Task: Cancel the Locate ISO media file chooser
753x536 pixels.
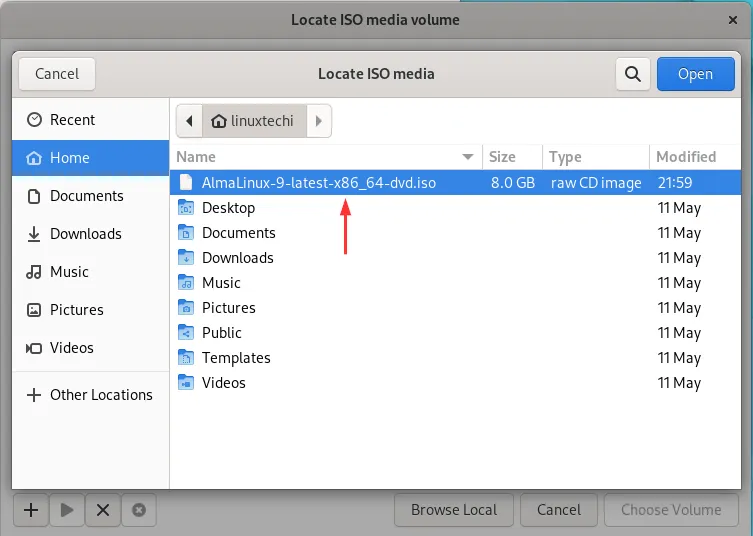Action: 57,74
